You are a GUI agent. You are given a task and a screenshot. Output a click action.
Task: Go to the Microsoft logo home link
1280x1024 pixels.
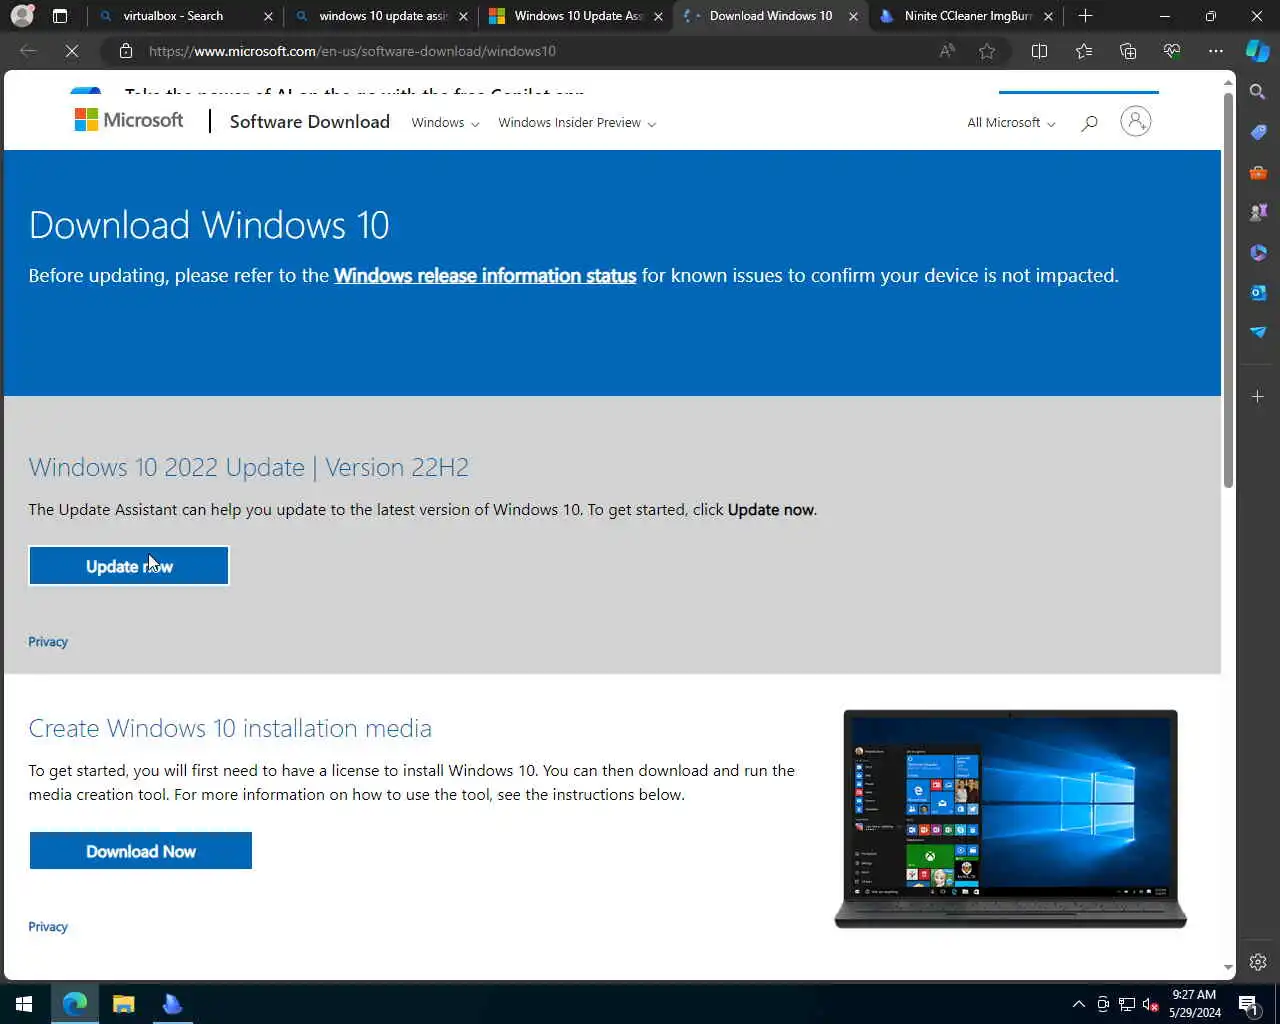pyautogui.click(x=129, y=120)
